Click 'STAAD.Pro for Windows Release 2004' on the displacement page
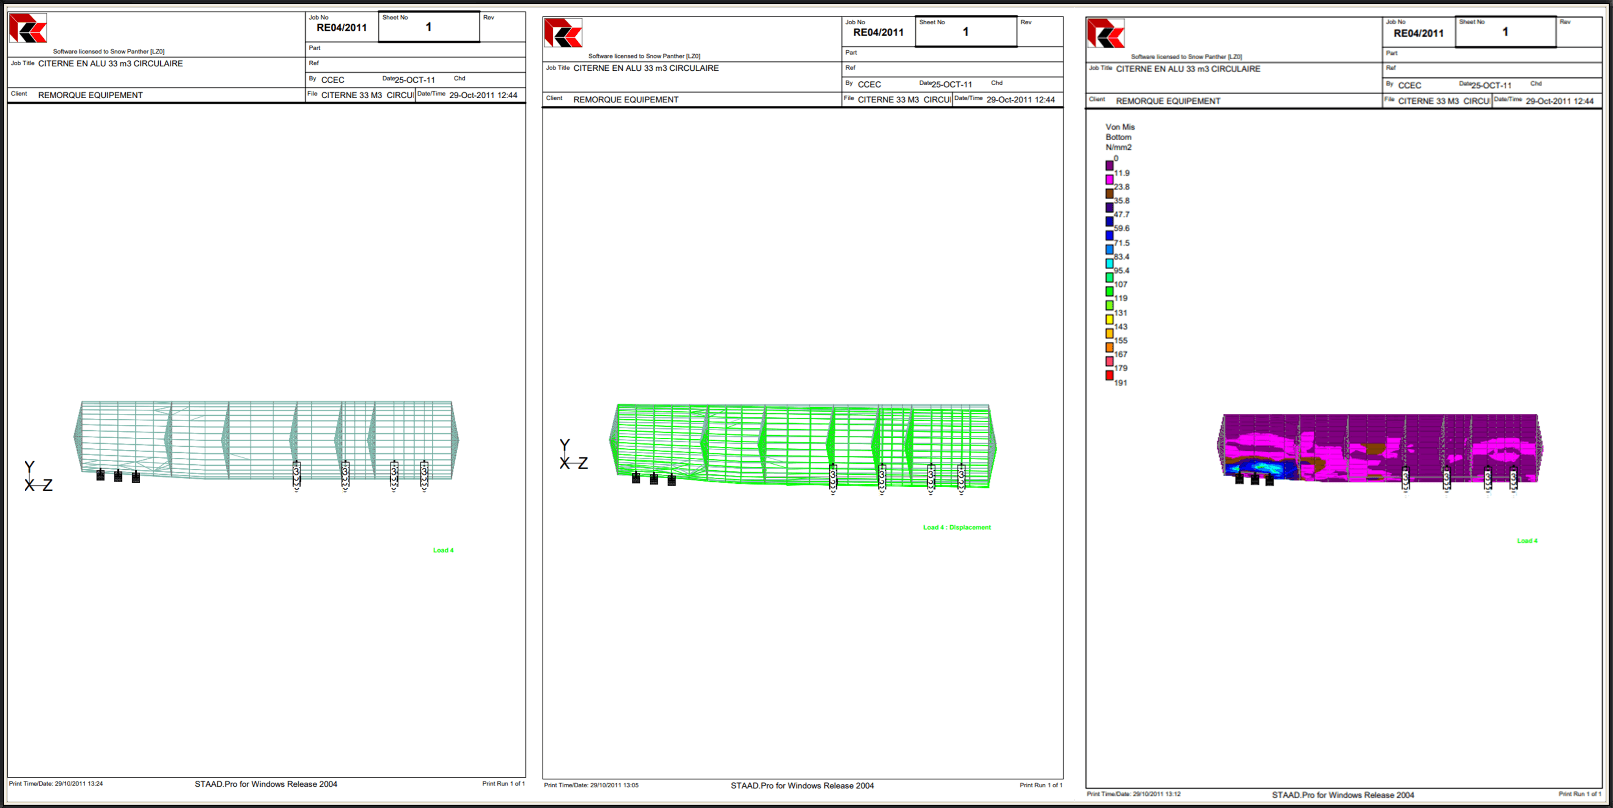Viewport: 1613px width, 808px height. click(x=802, y=786)
